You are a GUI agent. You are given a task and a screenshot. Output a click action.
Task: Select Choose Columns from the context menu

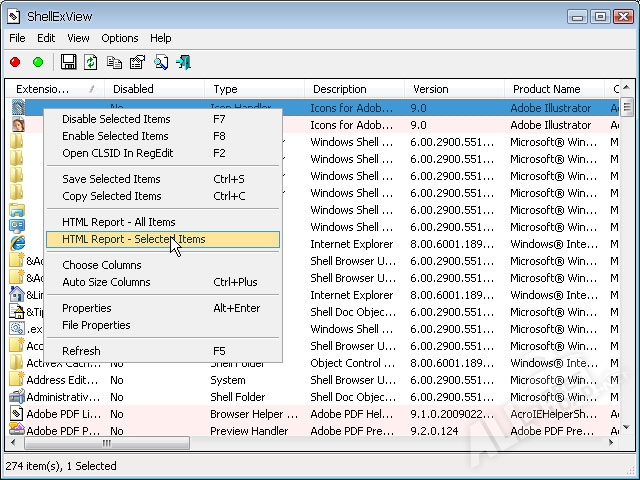tap(102, 265)
